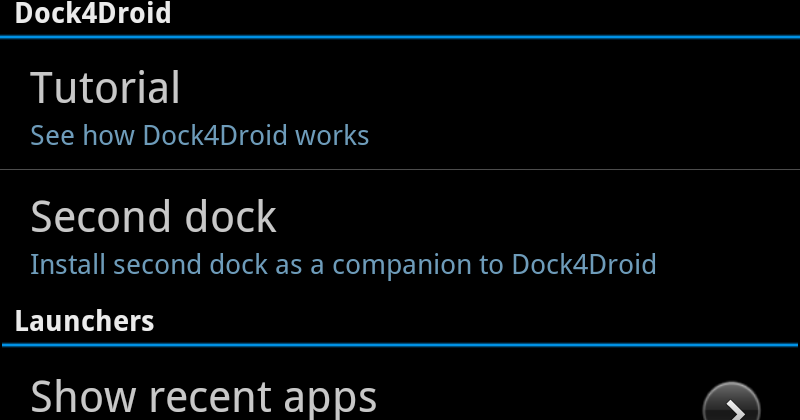
Task: Open the round arrow next to Show recent apps
Action: (731, 402)
